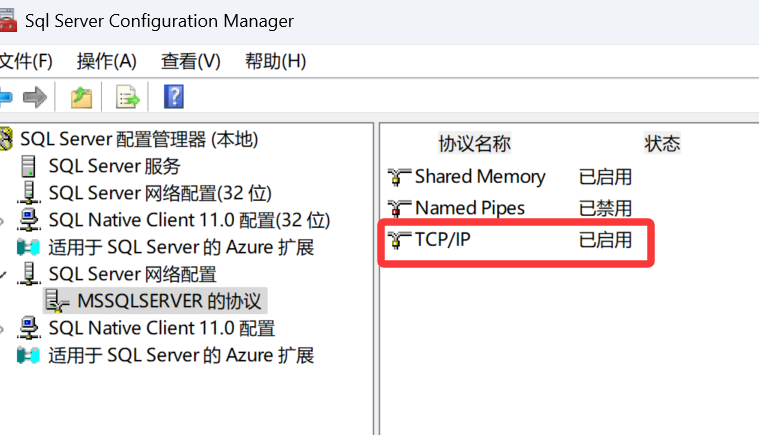Open the 文件(F) menu
The width and height of the screenshot is (759, 435).
tap(26, 61)
